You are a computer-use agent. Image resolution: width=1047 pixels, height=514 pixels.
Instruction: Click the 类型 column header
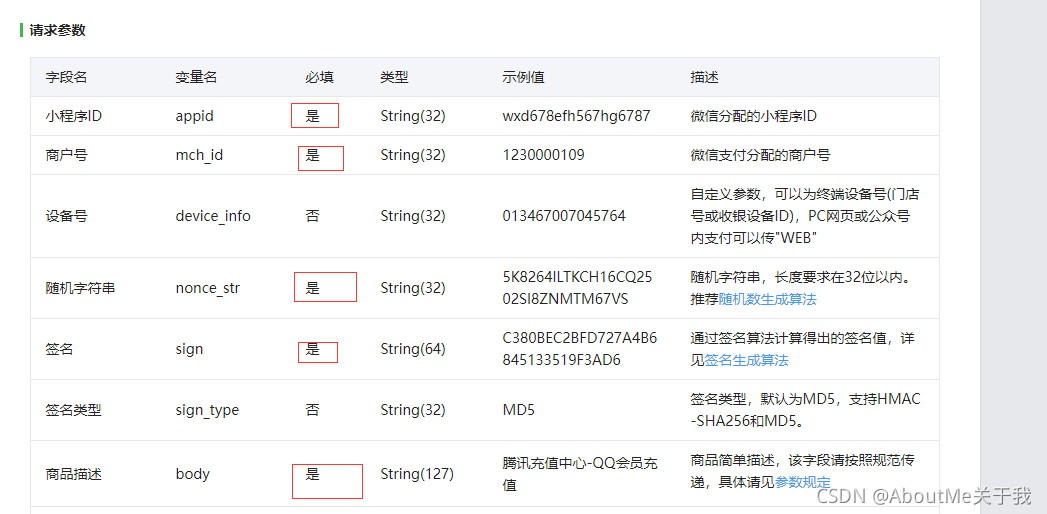tap(394, 77)
